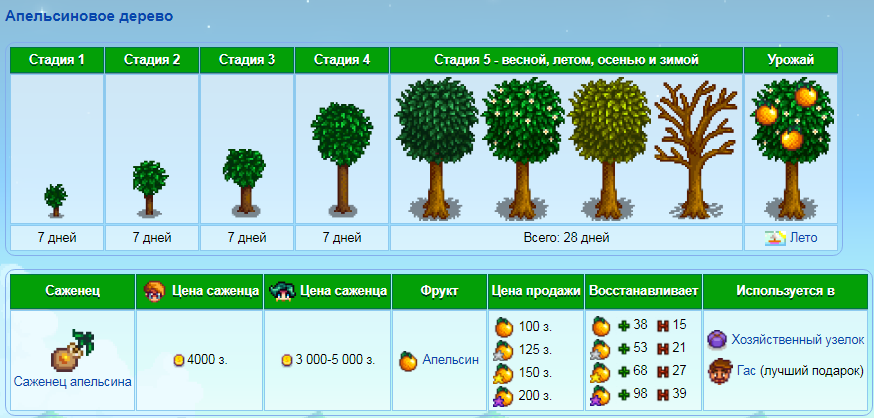The height and width of the screenshot is (418, 874).
Task: Click the Stage 1 sapling tree image
Action: pyautogui.click(x=56, y=201)
